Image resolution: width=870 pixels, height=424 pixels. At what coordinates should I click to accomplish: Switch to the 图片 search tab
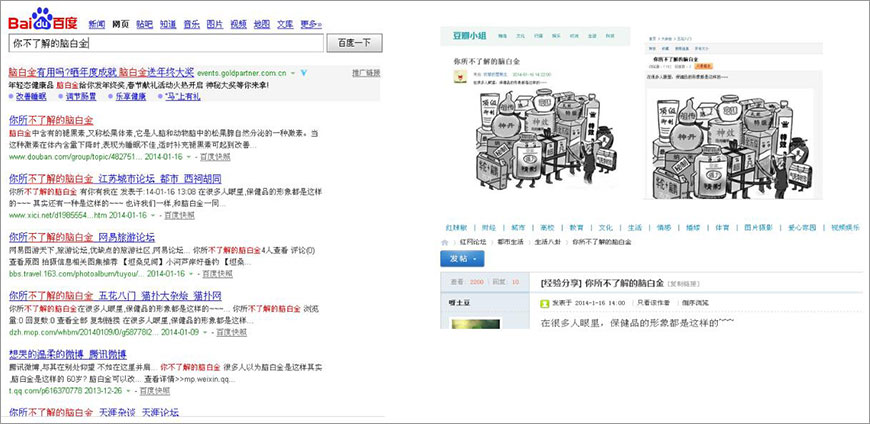(215, 23)
